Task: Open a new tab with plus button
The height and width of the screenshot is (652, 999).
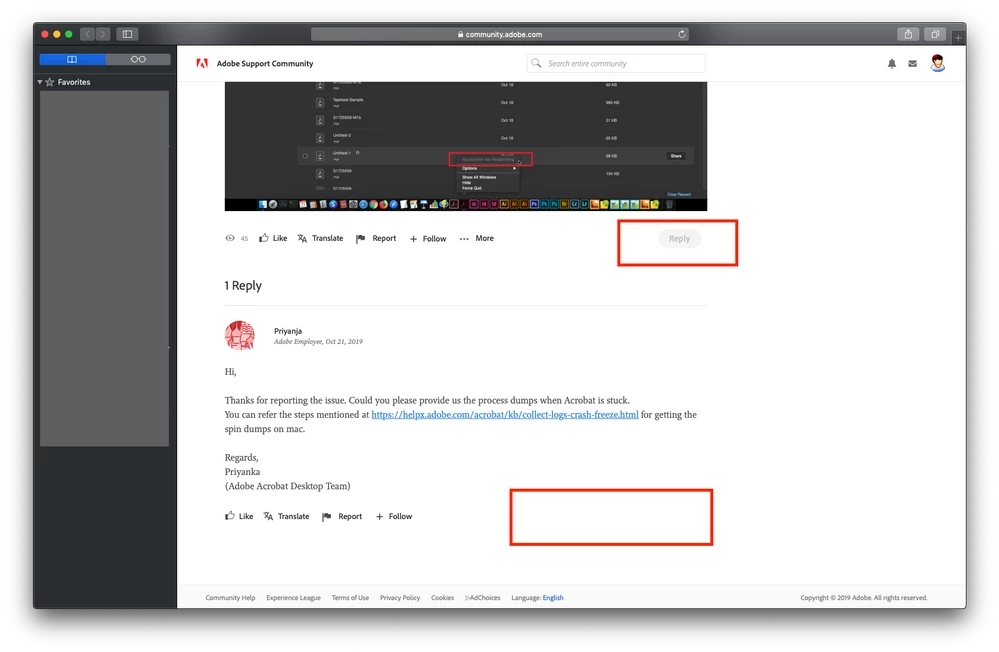Action: [958, 38]
